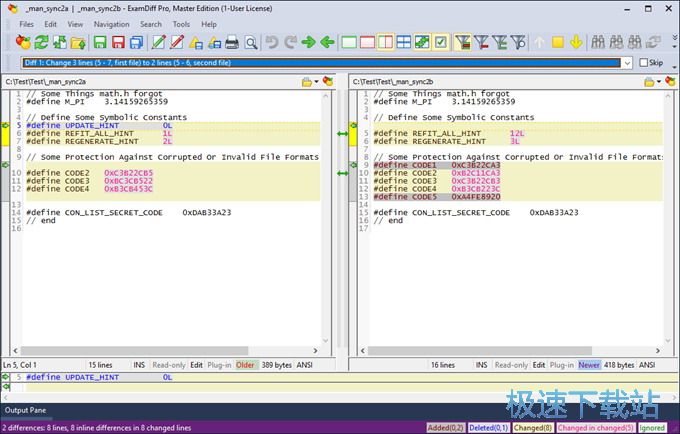Image resolution: width=680 pixels, height=434 pixels.
Task: Enable the Skip checkbox
Action: (x=643, y=62)
